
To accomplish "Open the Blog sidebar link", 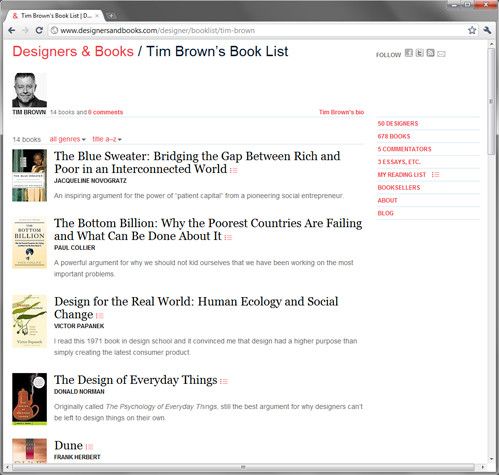I will [x=385, y=213].
